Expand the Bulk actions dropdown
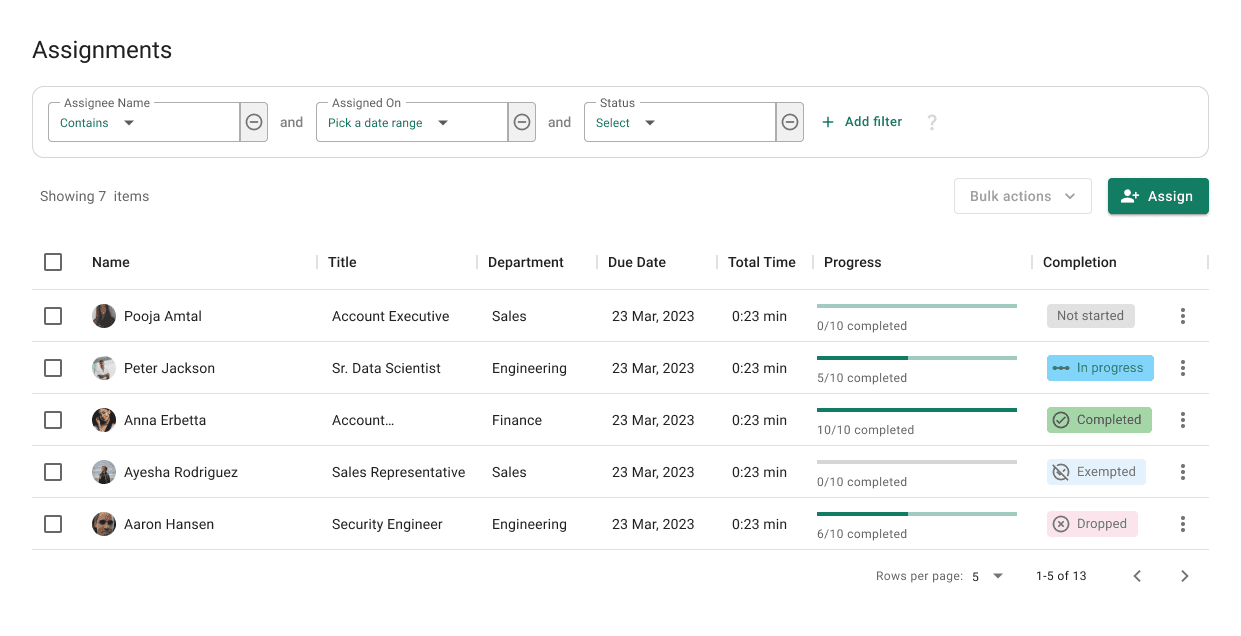This screenshot has height=636, width=1241. tap(1022, 196)
